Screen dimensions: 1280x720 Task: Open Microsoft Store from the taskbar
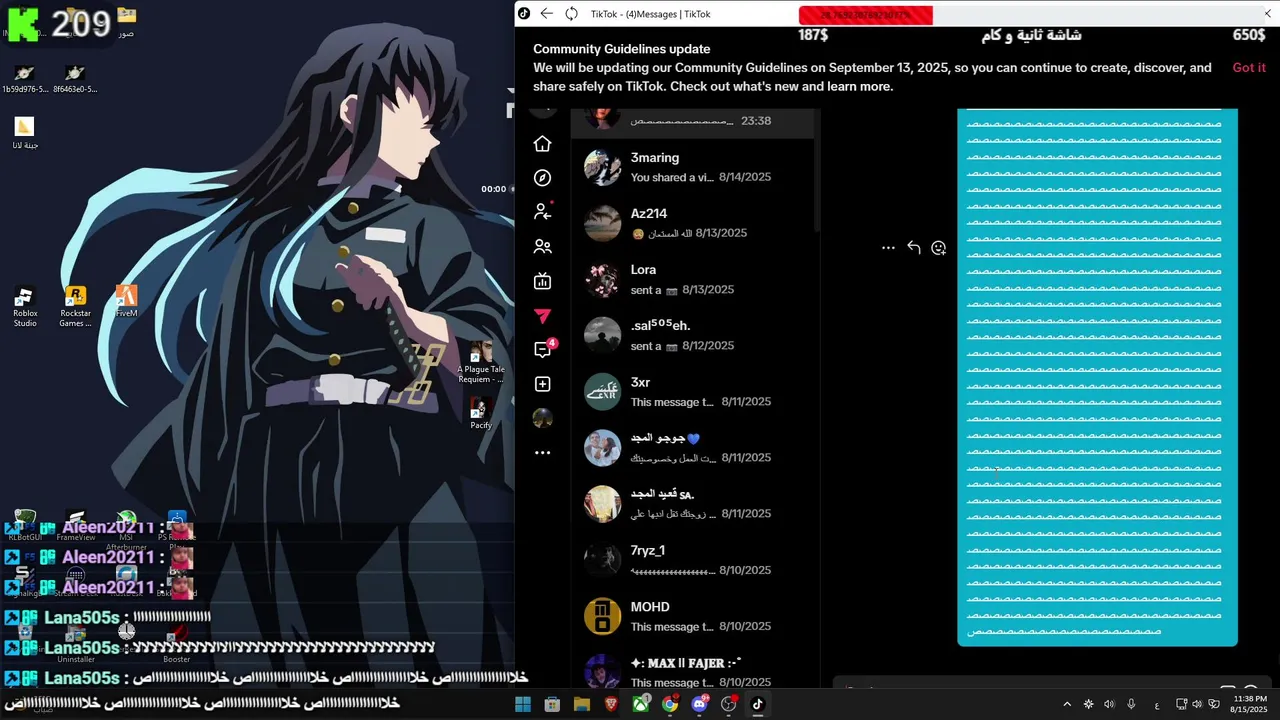(552, 704)
